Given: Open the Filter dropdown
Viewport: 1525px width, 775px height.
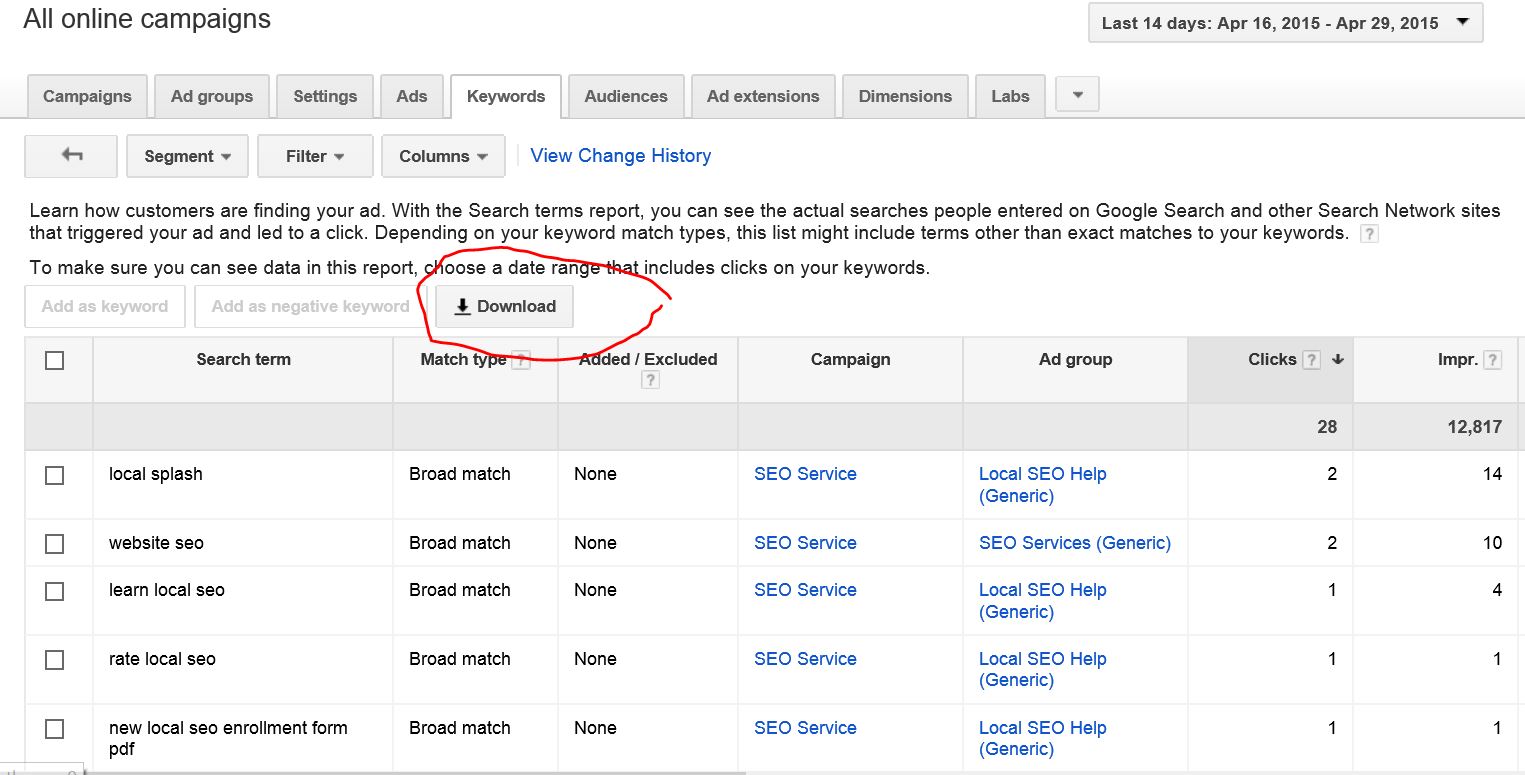Looking at the screenshot, I should tap(315, 156).
